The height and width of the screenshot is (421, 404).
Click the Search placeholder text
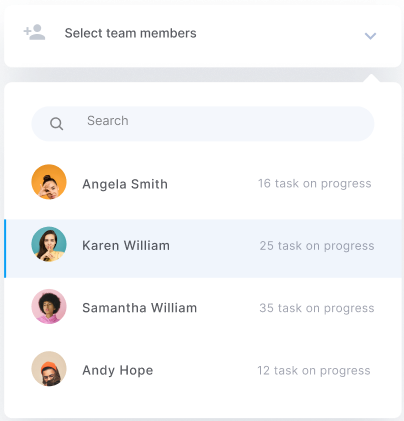pyautogui.click(x=108, y=121)
